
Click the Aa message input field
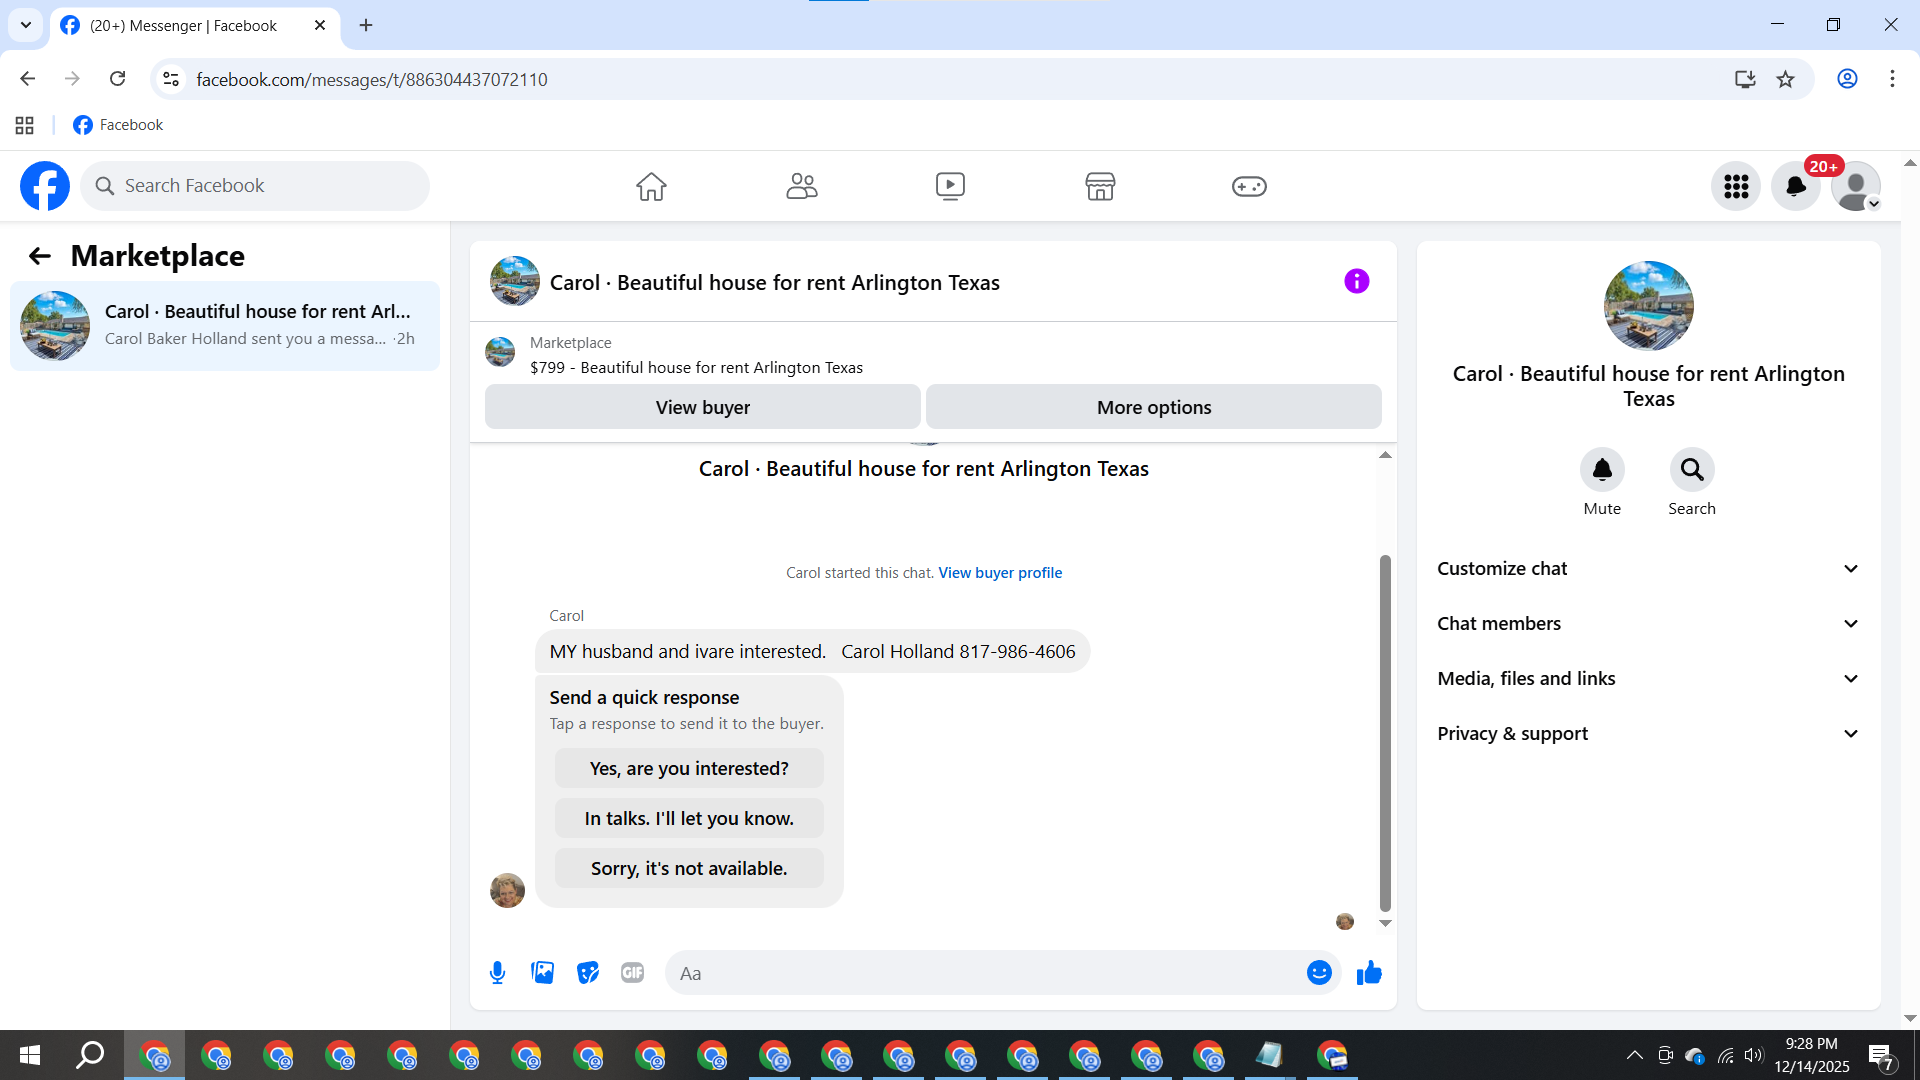point(985,973)
